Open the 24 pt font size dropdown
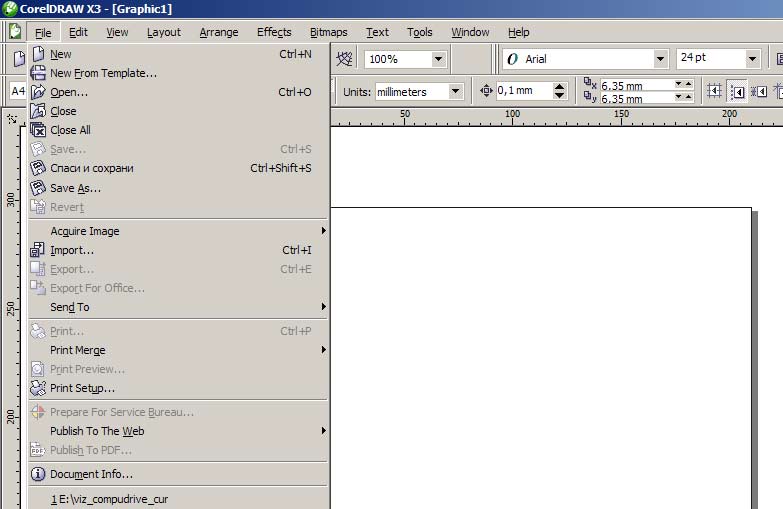This screenshot has height=509, width=783. click(x=753, y=59)
